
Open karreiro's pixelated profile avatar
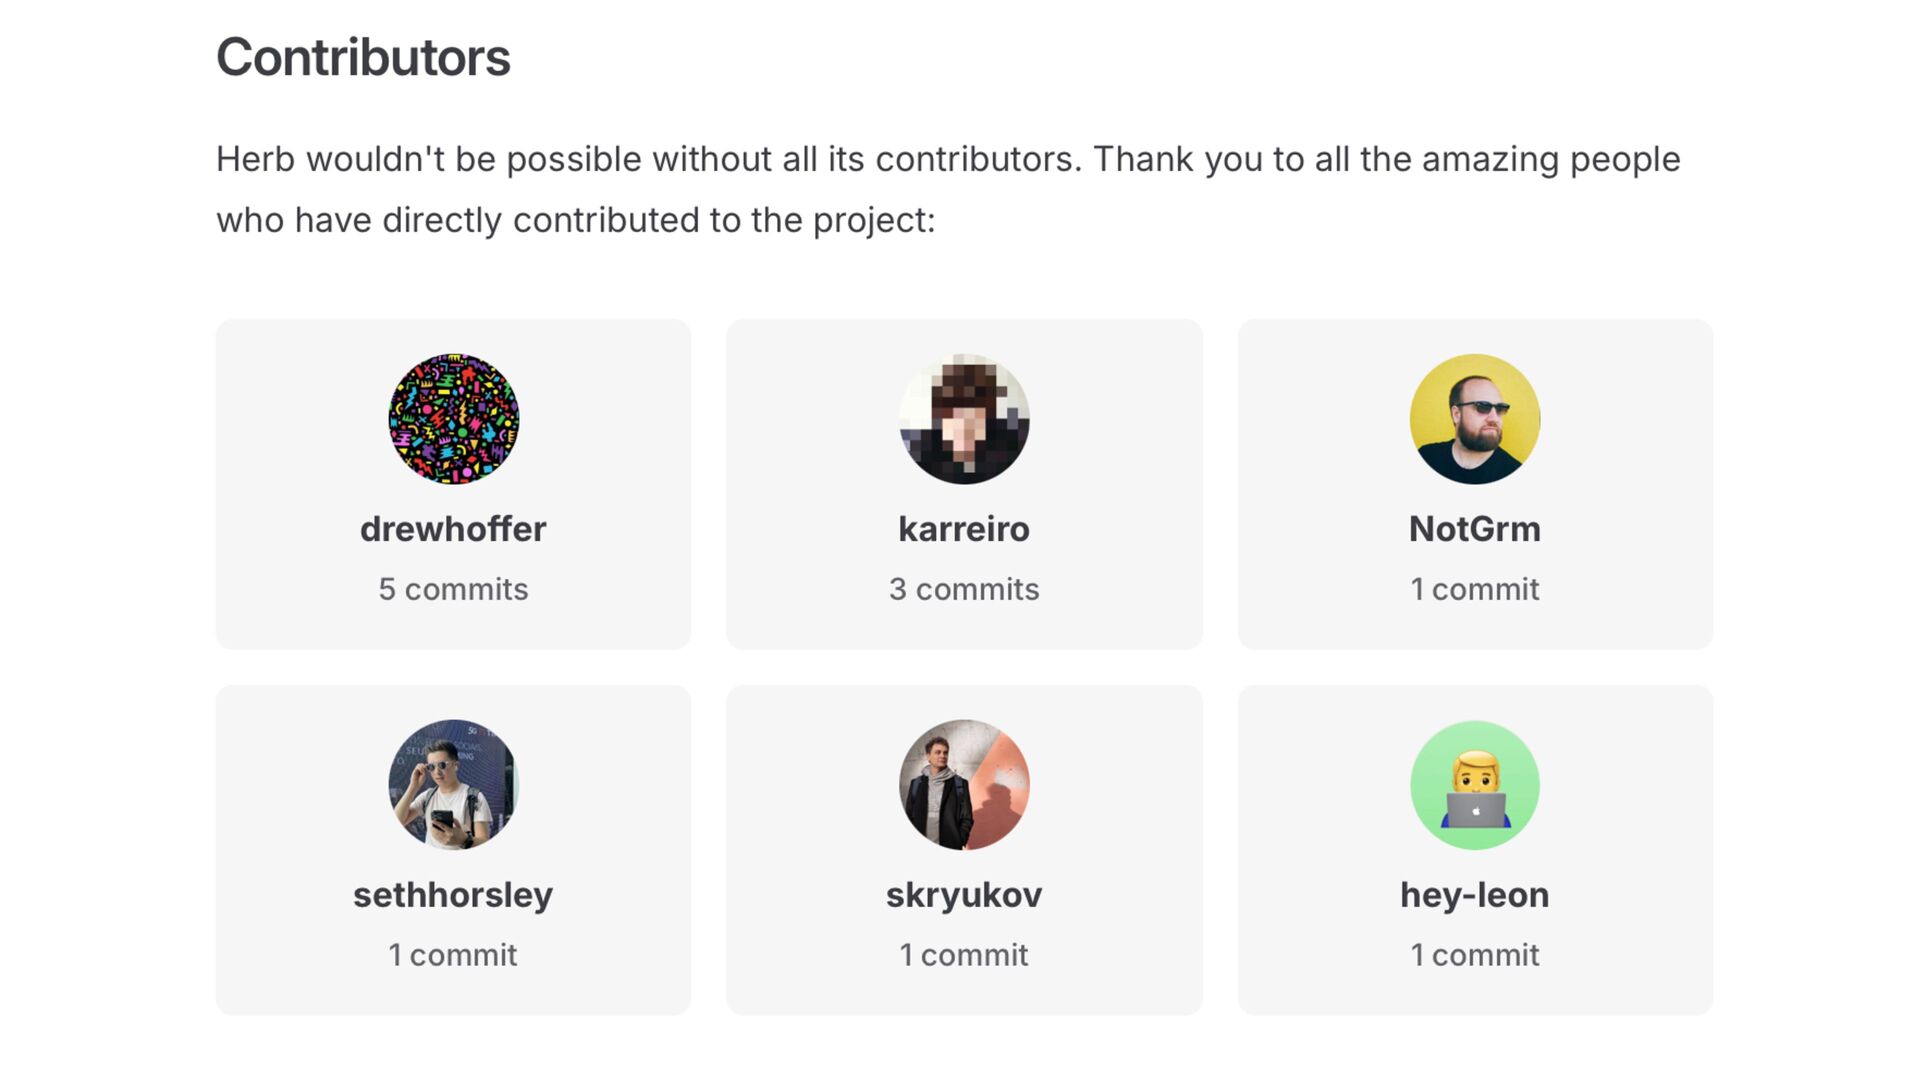pyautogui.click(x=964, y=419)
